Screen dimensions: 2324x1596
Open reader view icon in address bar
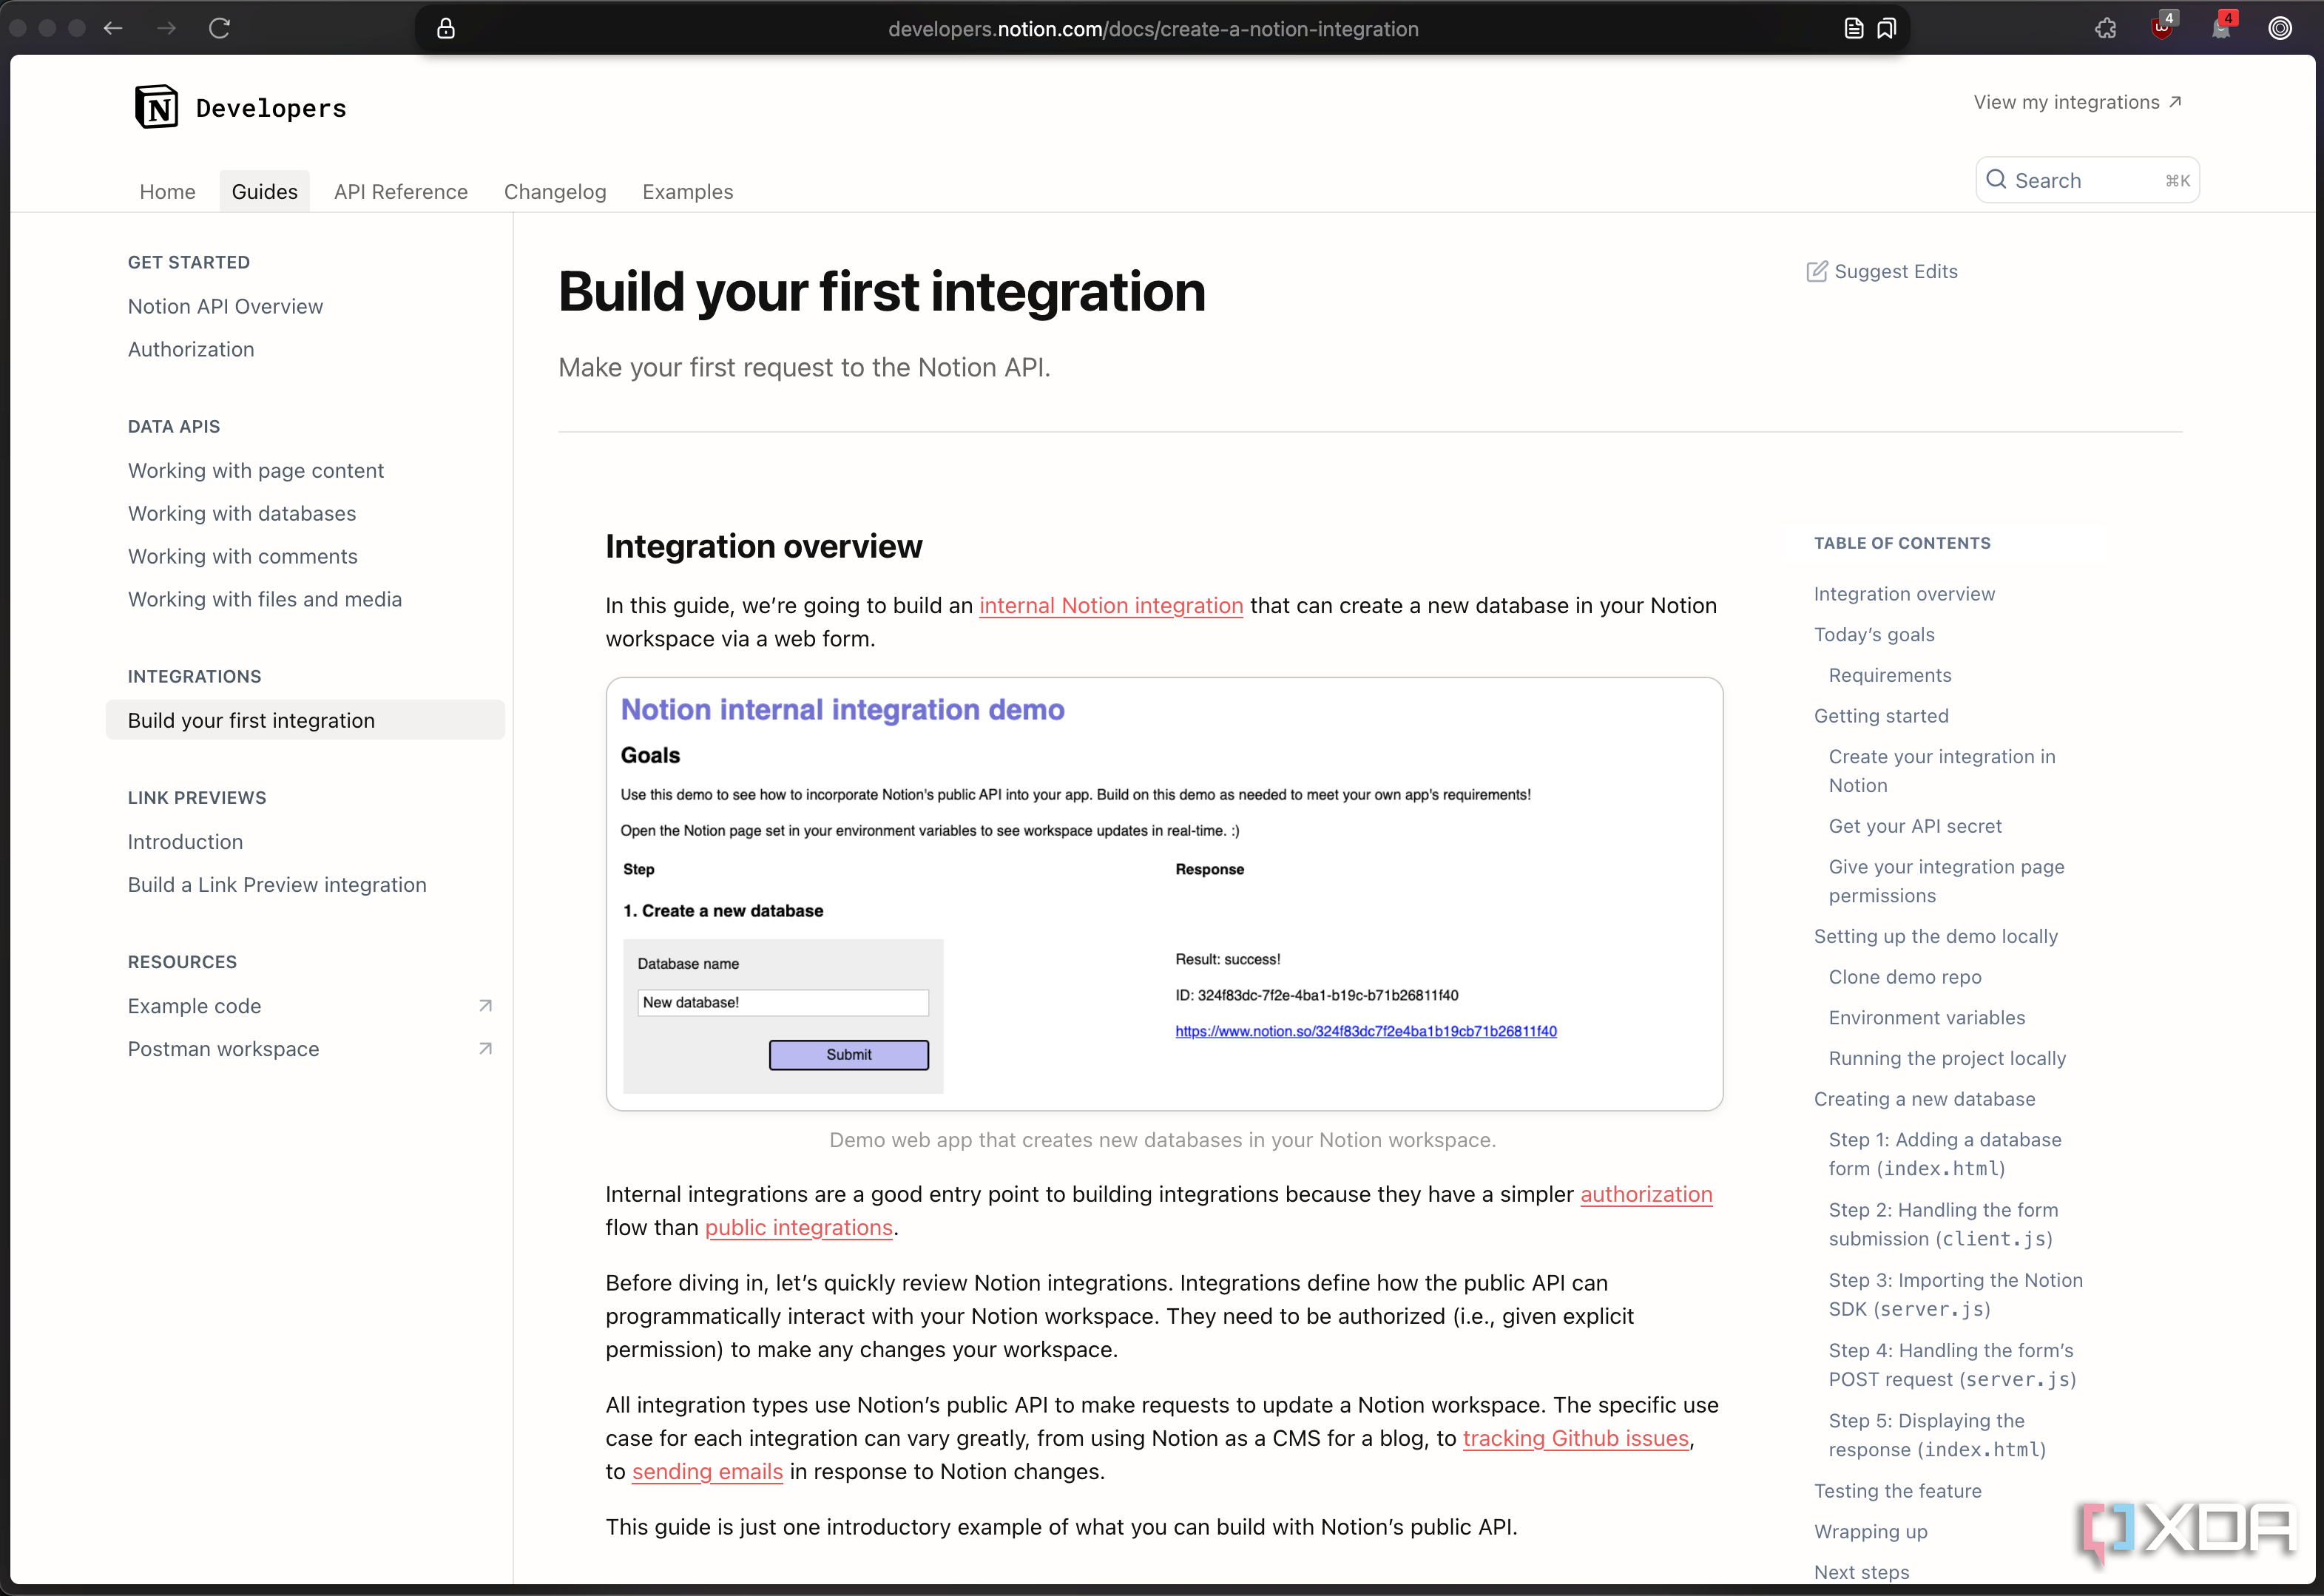coord(1853,28)
